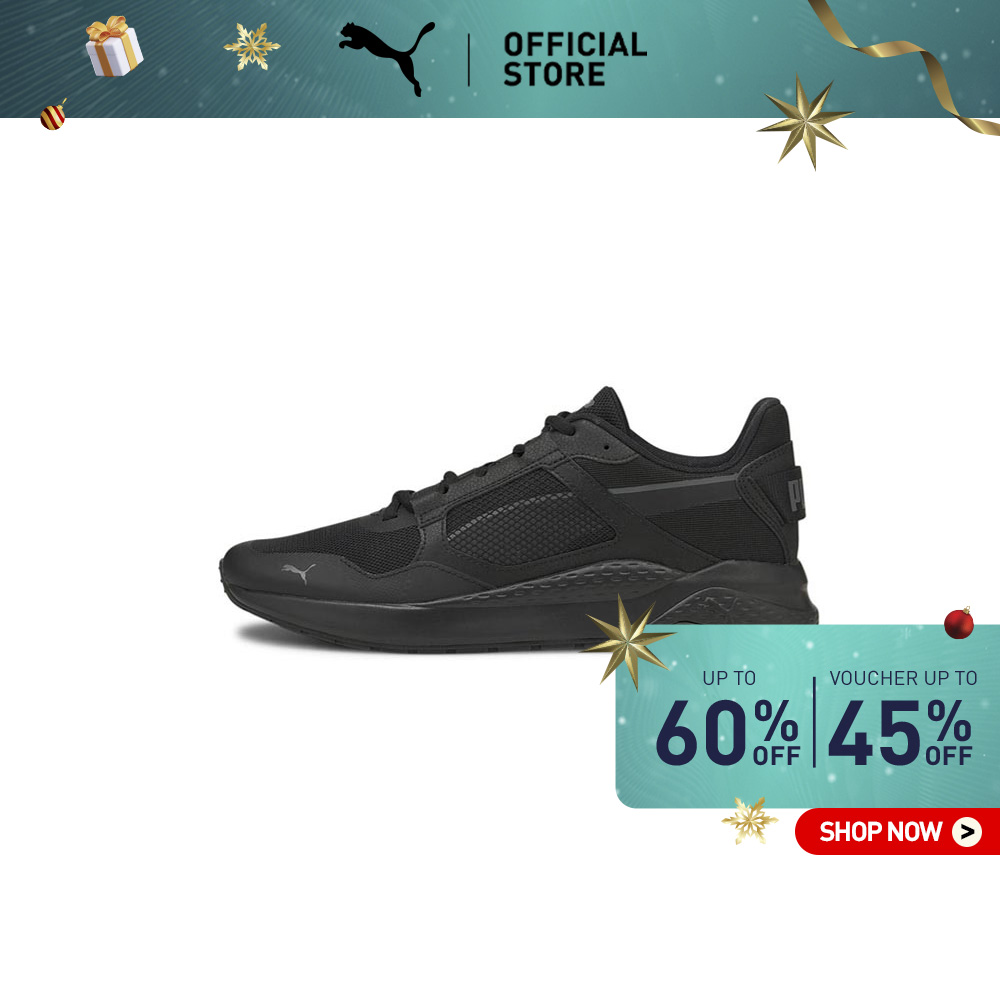Click the red ornament on promo badge
Screen dimensions: 1000x1000
(959, 622)
